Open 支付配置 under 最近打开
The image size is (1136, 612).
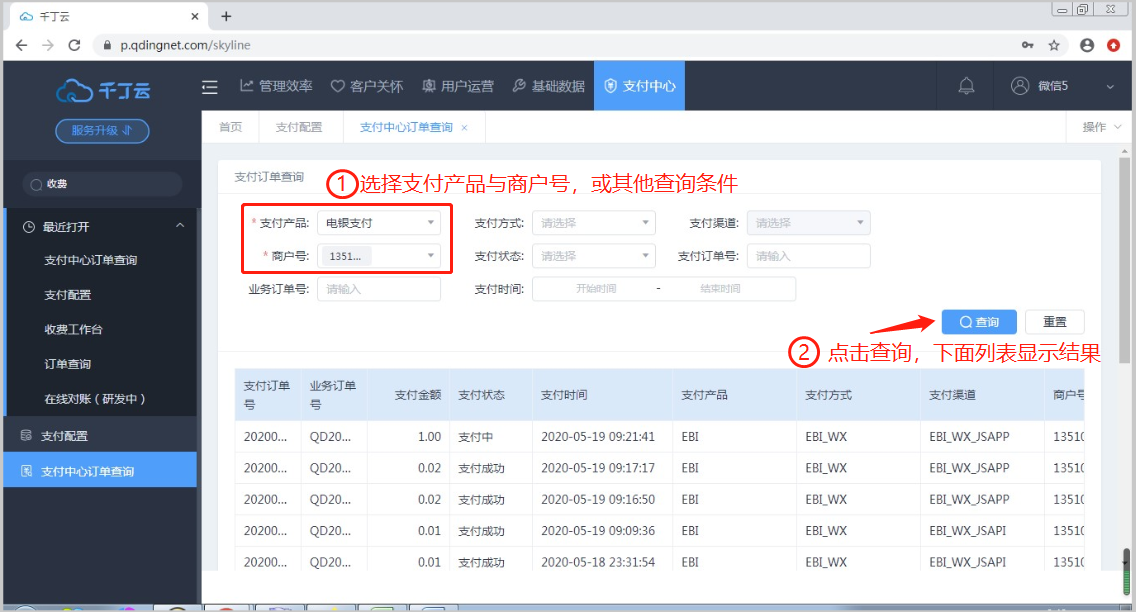(x=67, y=295)
